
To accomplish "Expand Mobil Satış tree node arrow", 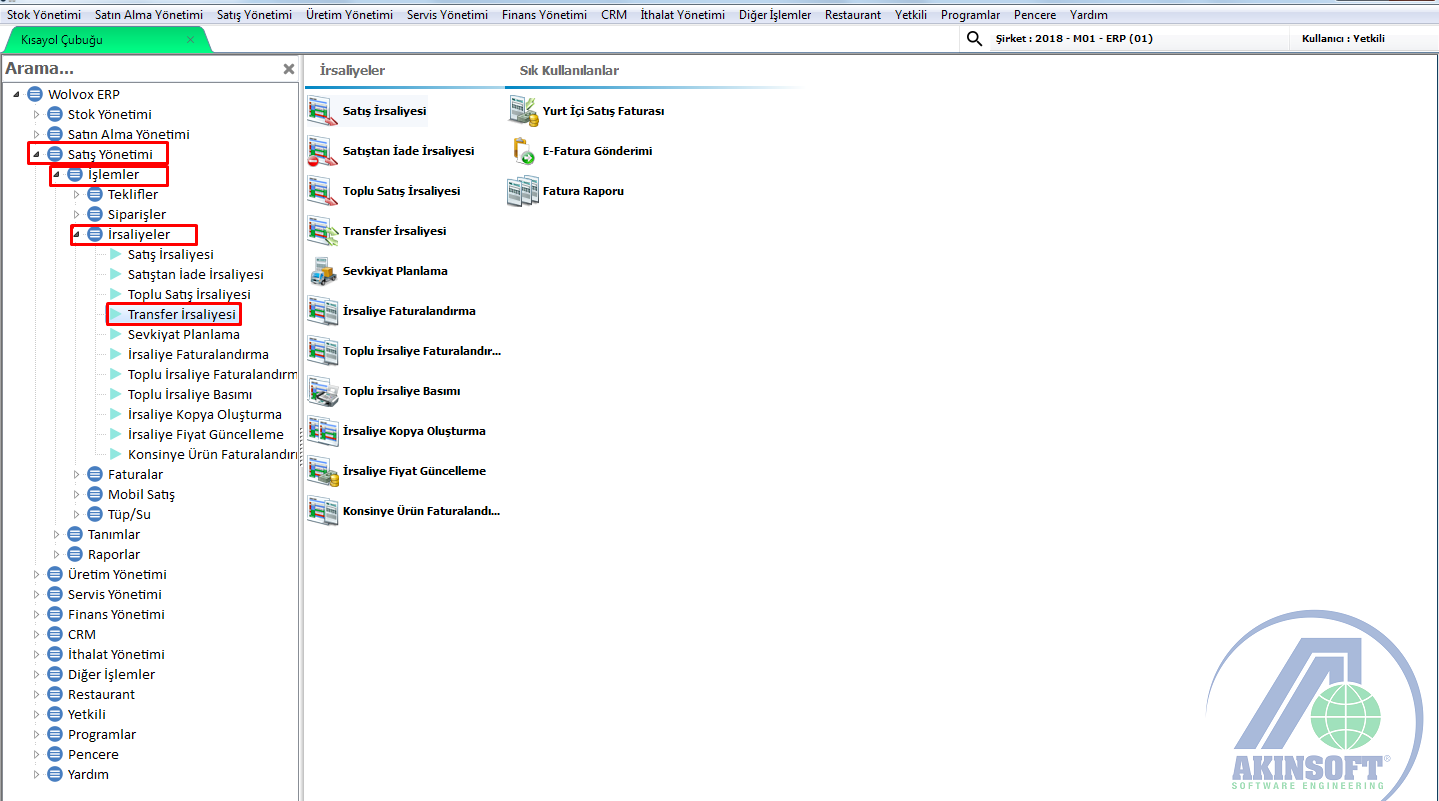I will [76, 494].
